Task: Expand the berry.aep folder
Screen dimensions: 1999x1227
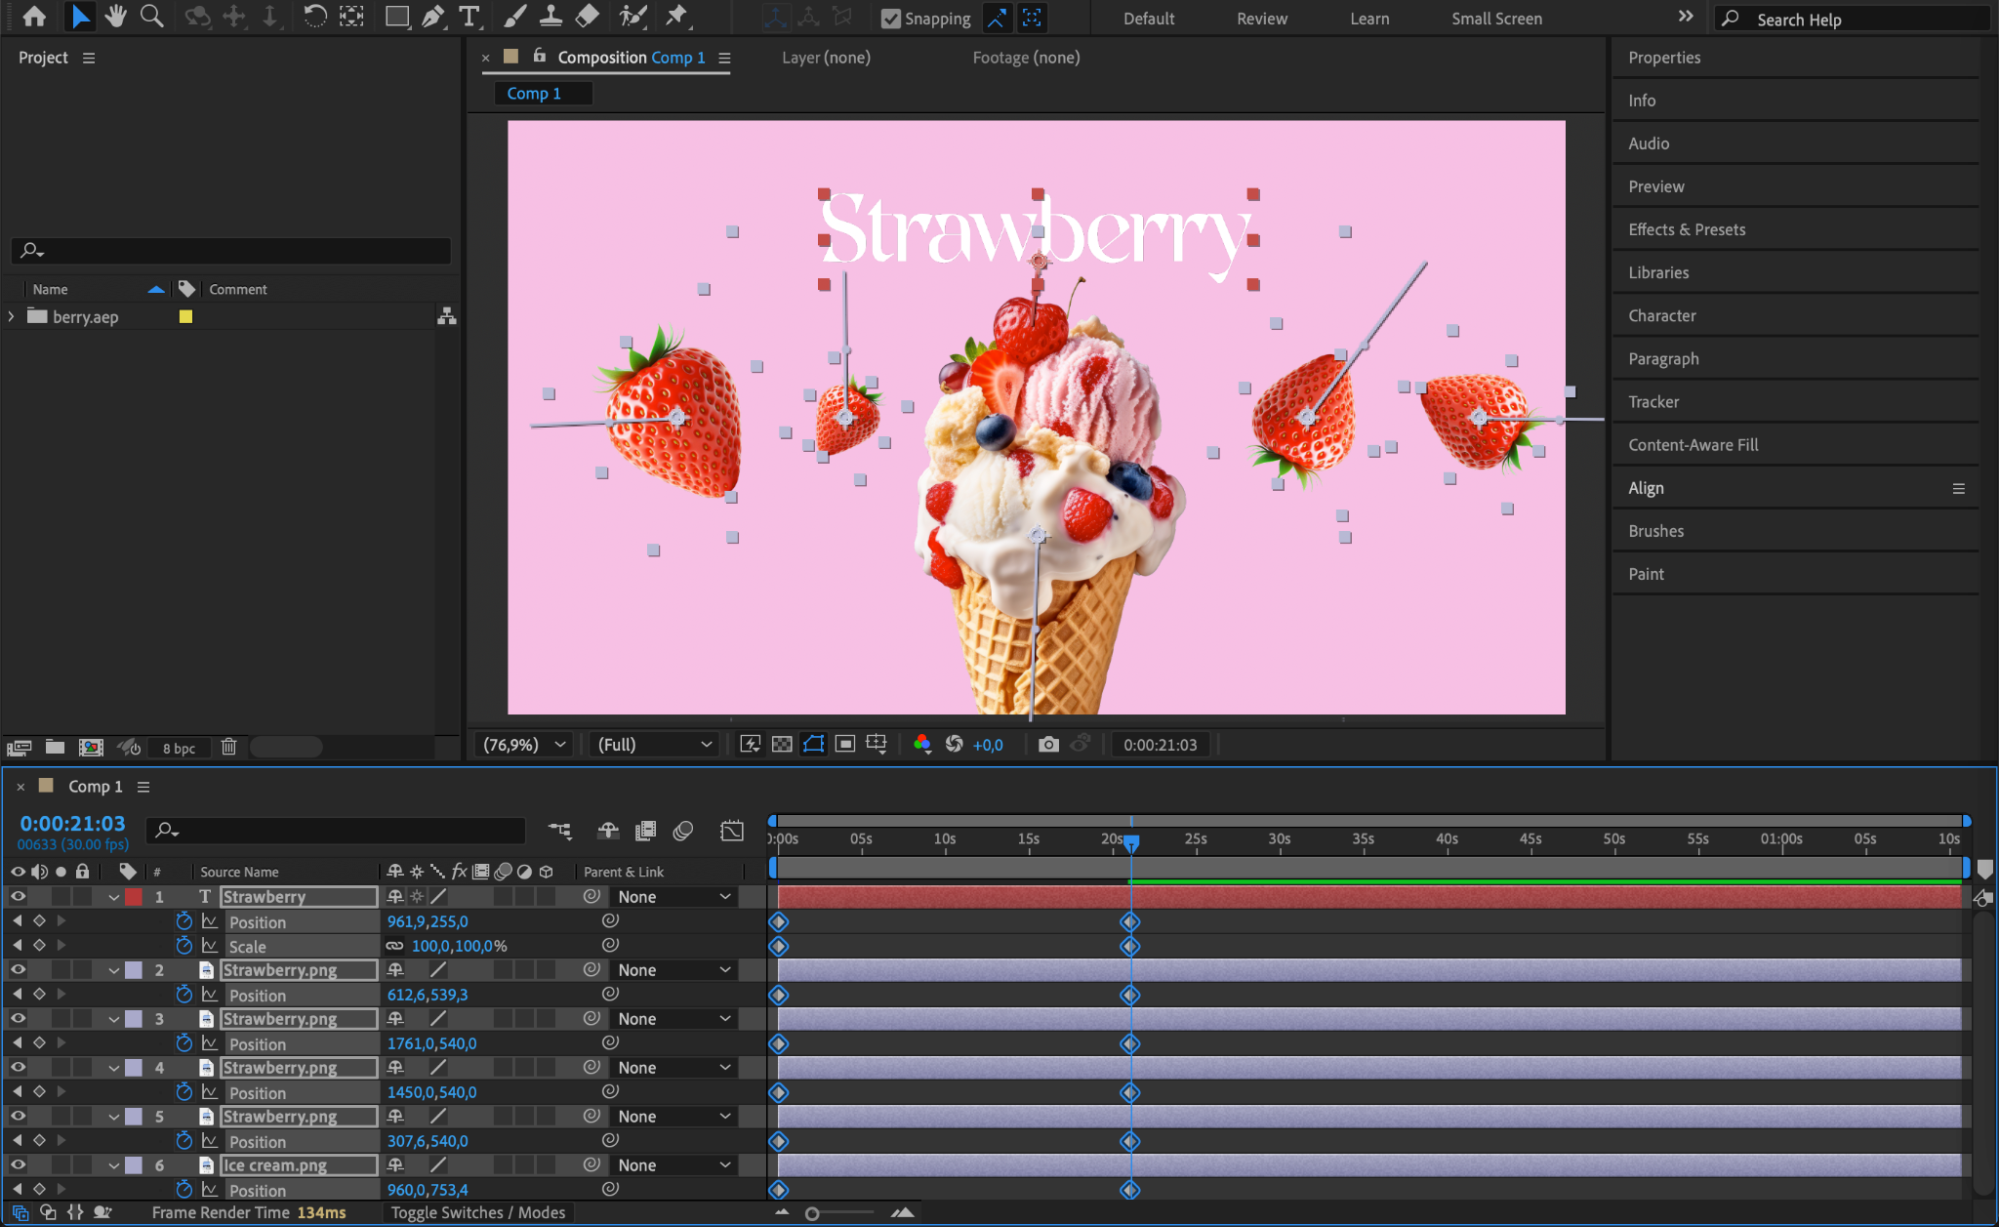Action: click(11, 316)
